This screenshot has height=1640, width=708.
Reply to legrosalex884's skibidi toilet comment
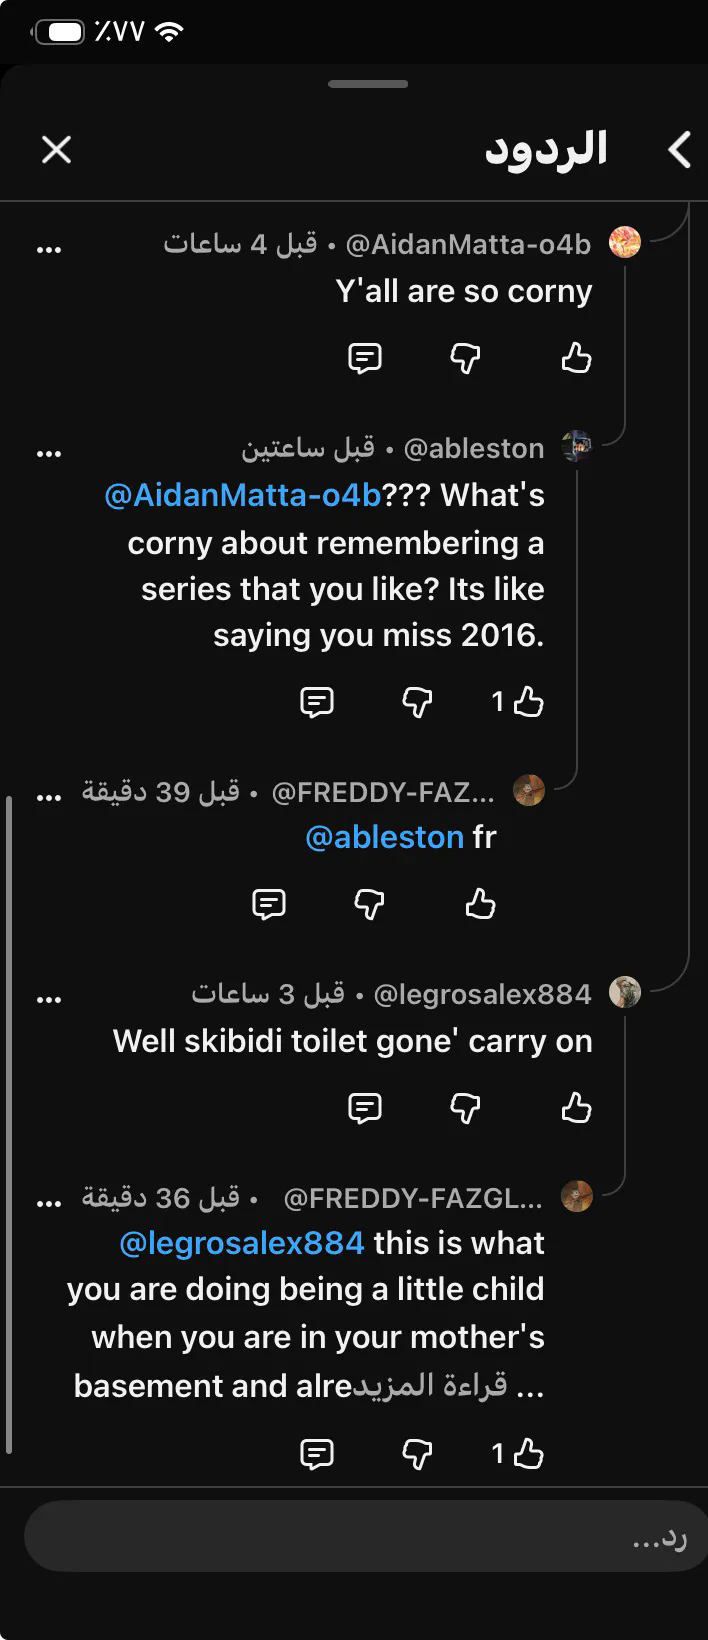365,1108
